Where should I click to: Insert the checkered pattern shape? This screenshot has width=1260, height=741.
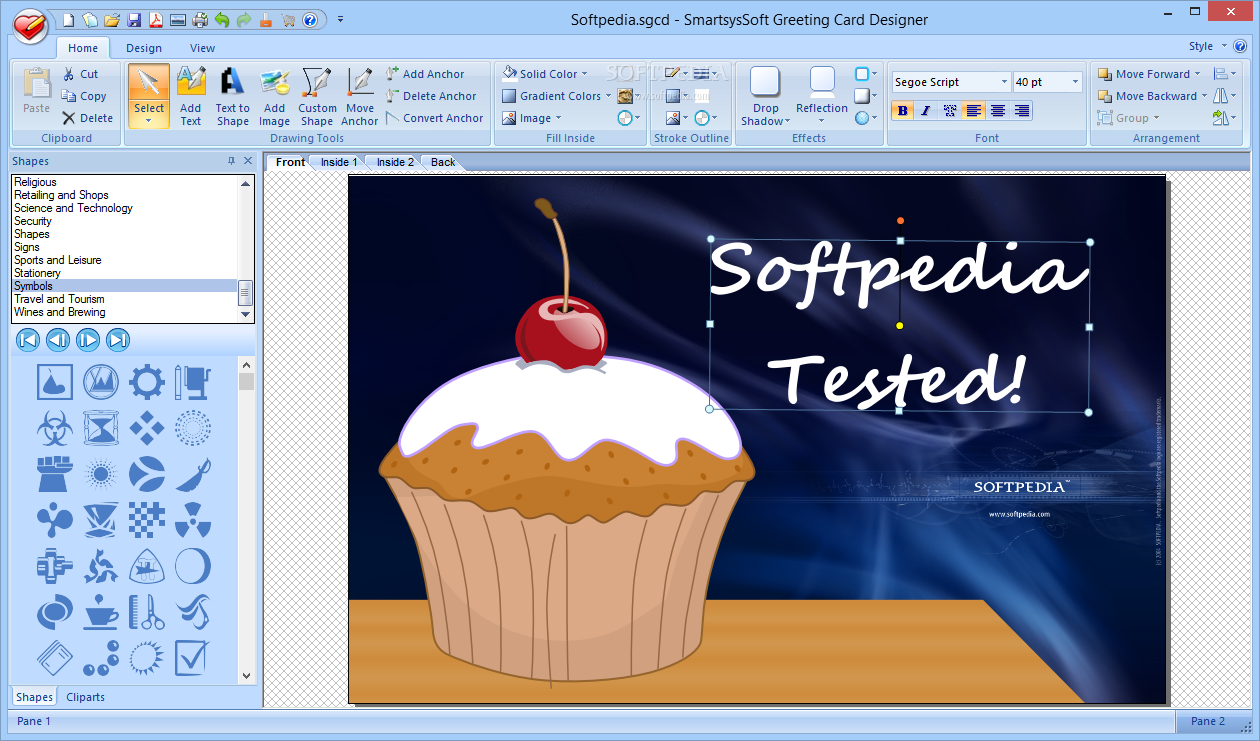click(x=147, y=520)
